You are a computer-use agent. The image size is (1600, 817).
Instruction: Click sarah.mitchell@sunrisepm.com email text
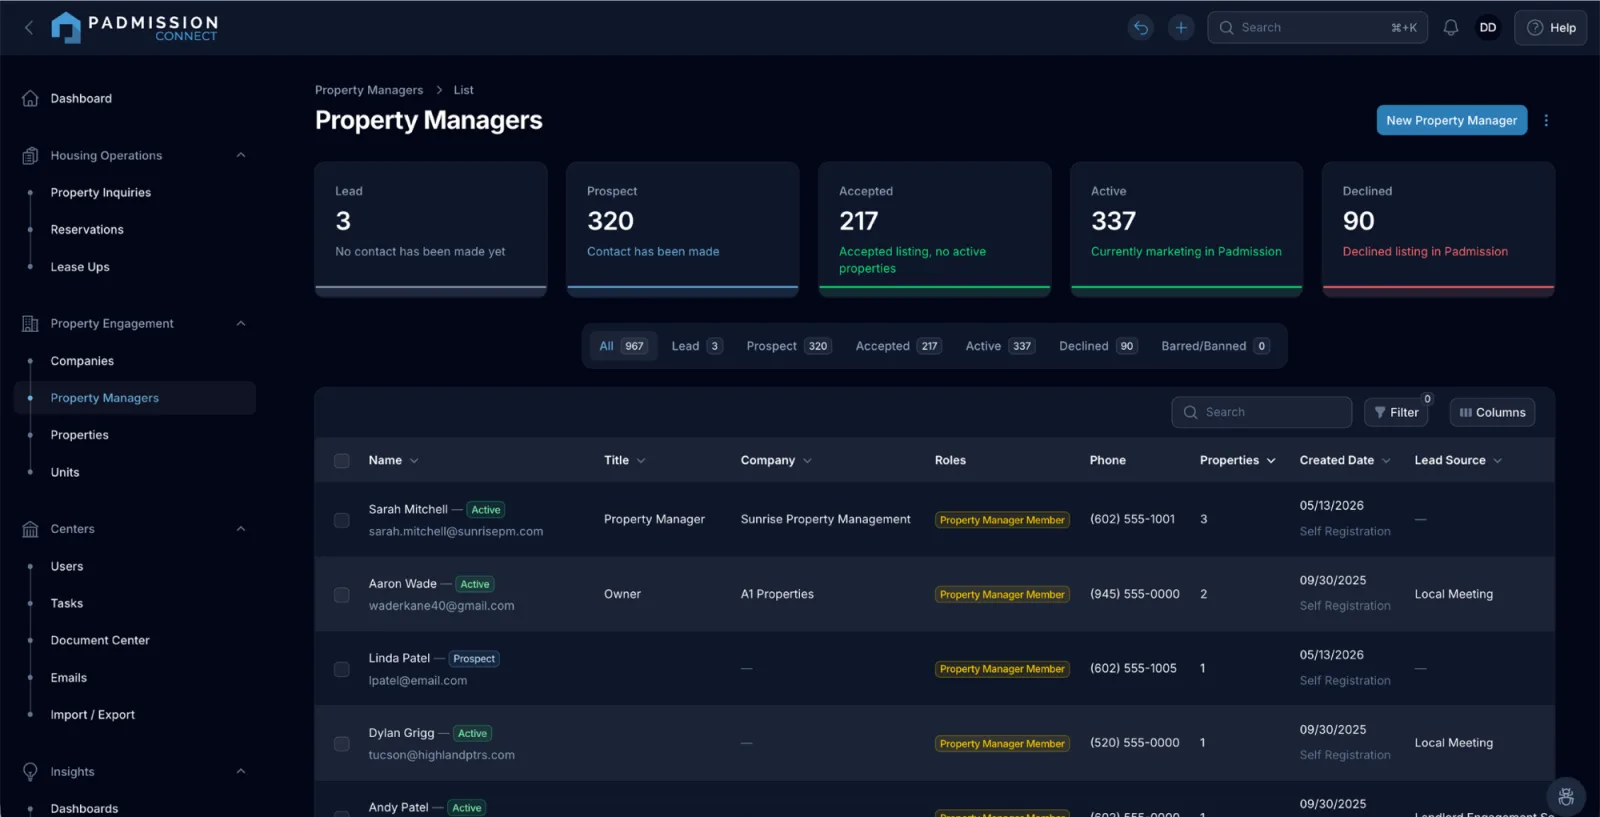(x=456, y=532)
